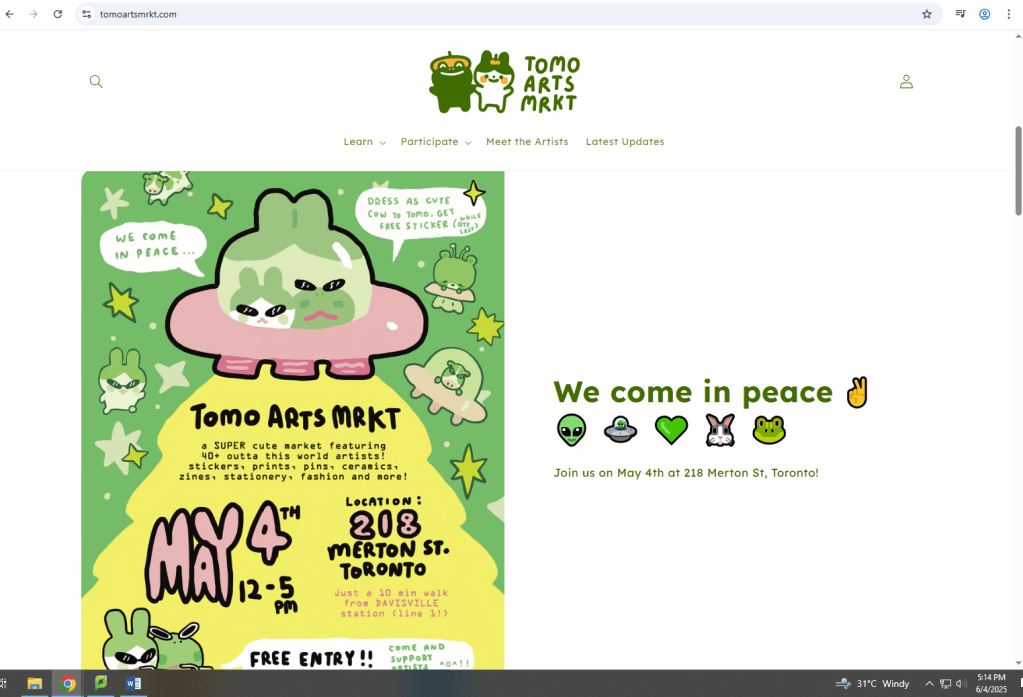Open File Explorer from the taskbar
This screenshot has width=1023, height=697.
coord(35,684)
